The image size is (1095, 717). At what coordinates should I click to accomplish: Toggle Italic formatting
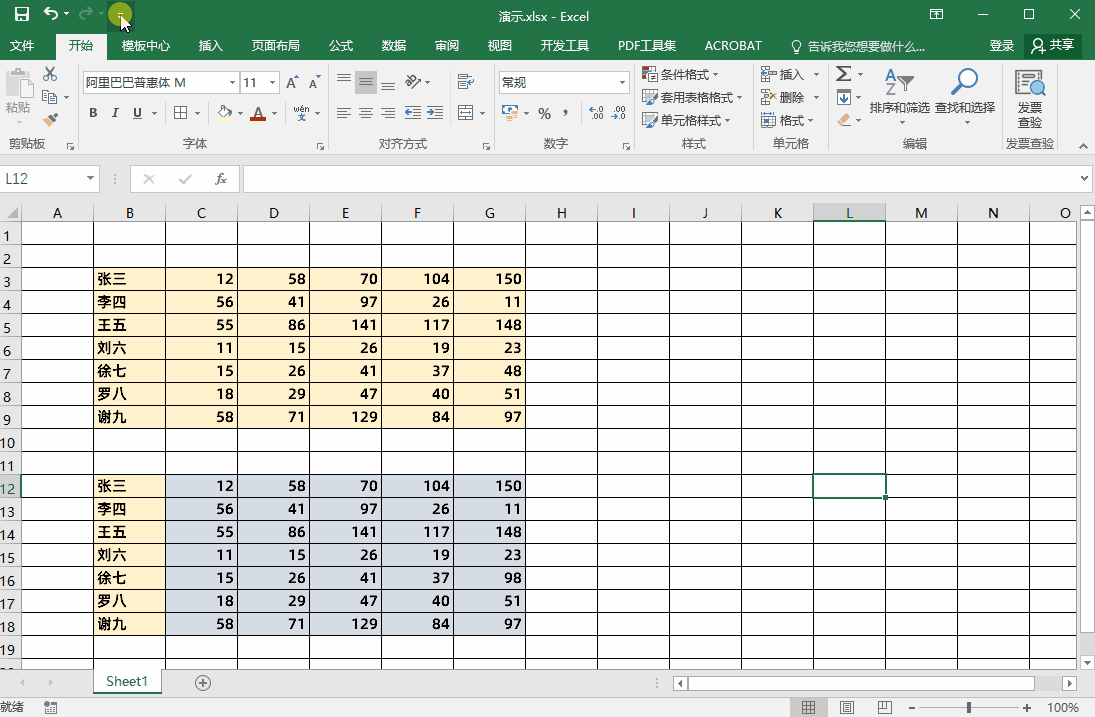115,113
